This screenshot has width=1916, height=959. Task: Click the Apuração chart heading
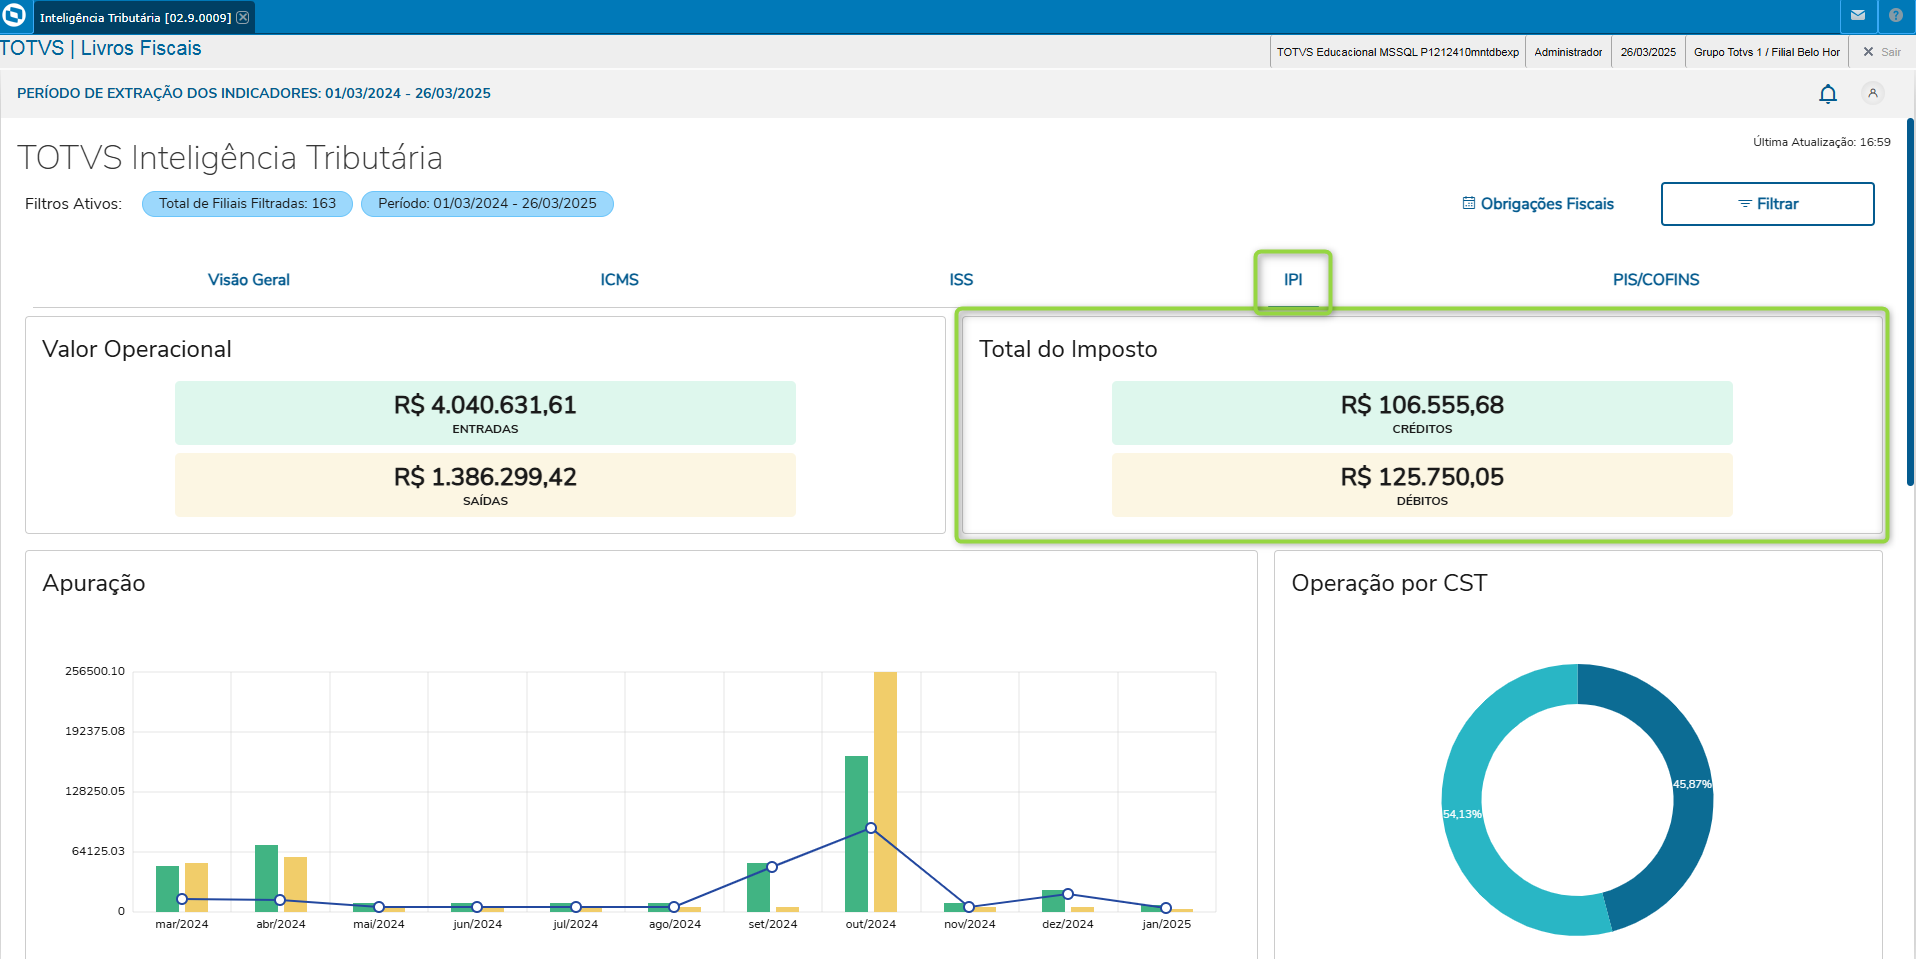pyautogui.click(x=94, y=584)
